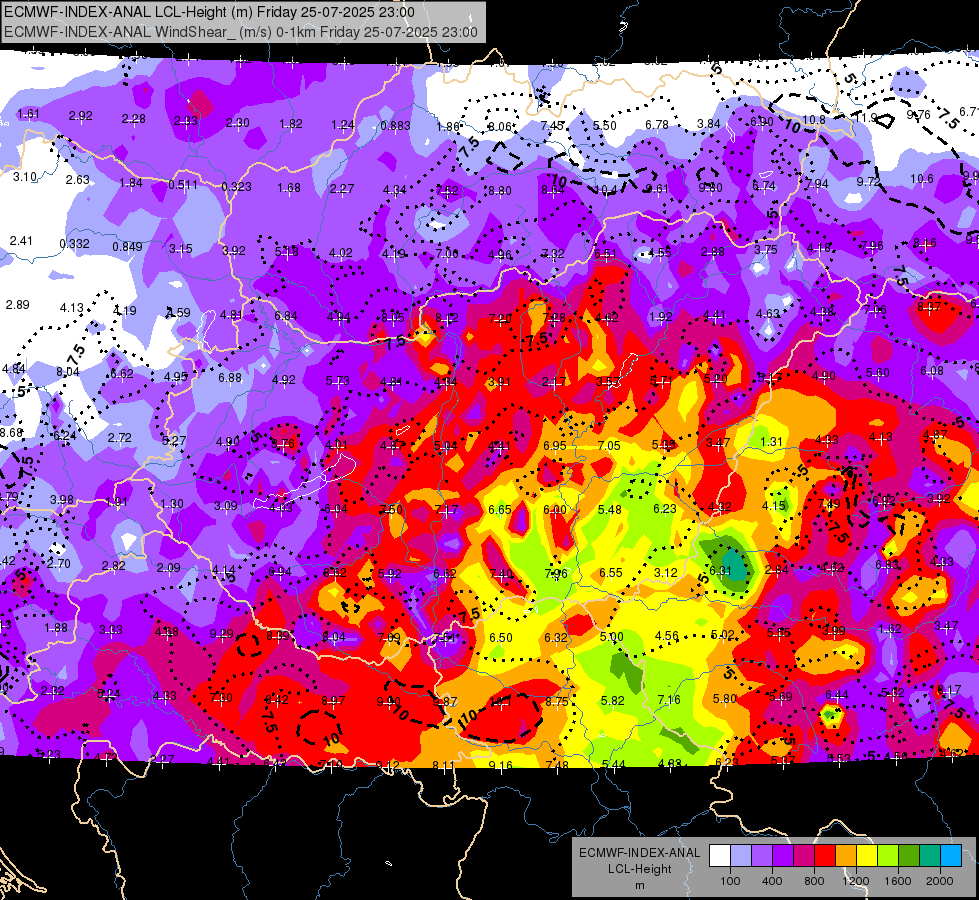Click the wind shear value '6.32'
The height and width of the screenshot is (900, 979).
[556, 638]
